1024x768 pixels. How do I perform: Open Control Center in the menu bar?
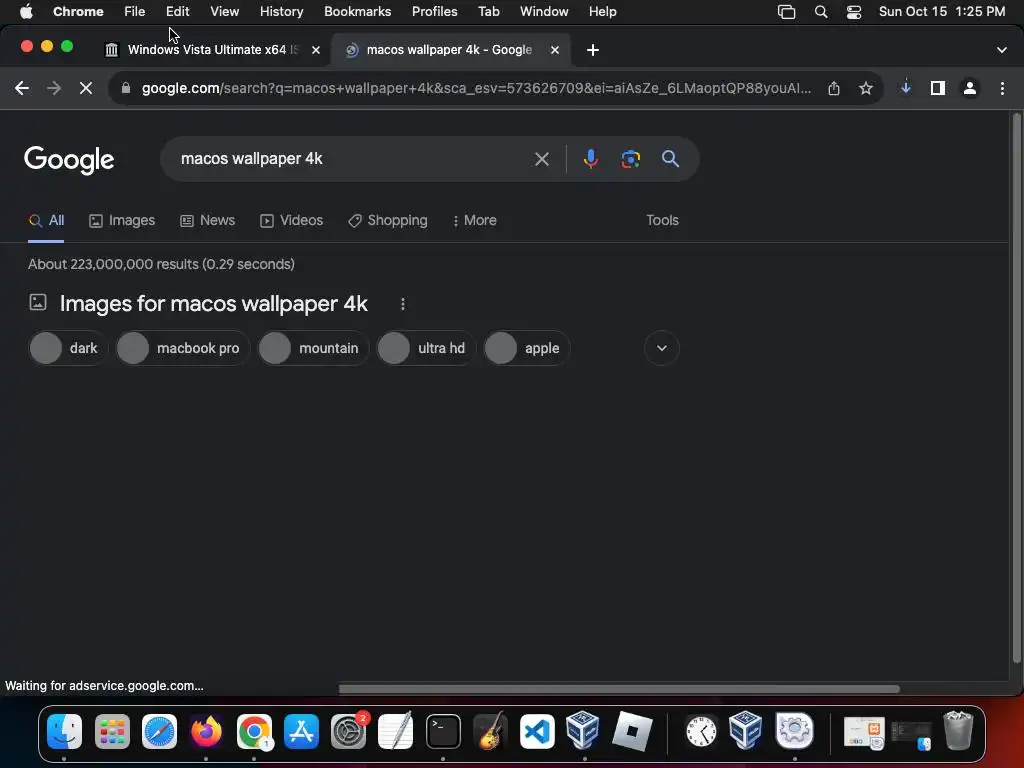coord(854,12)
